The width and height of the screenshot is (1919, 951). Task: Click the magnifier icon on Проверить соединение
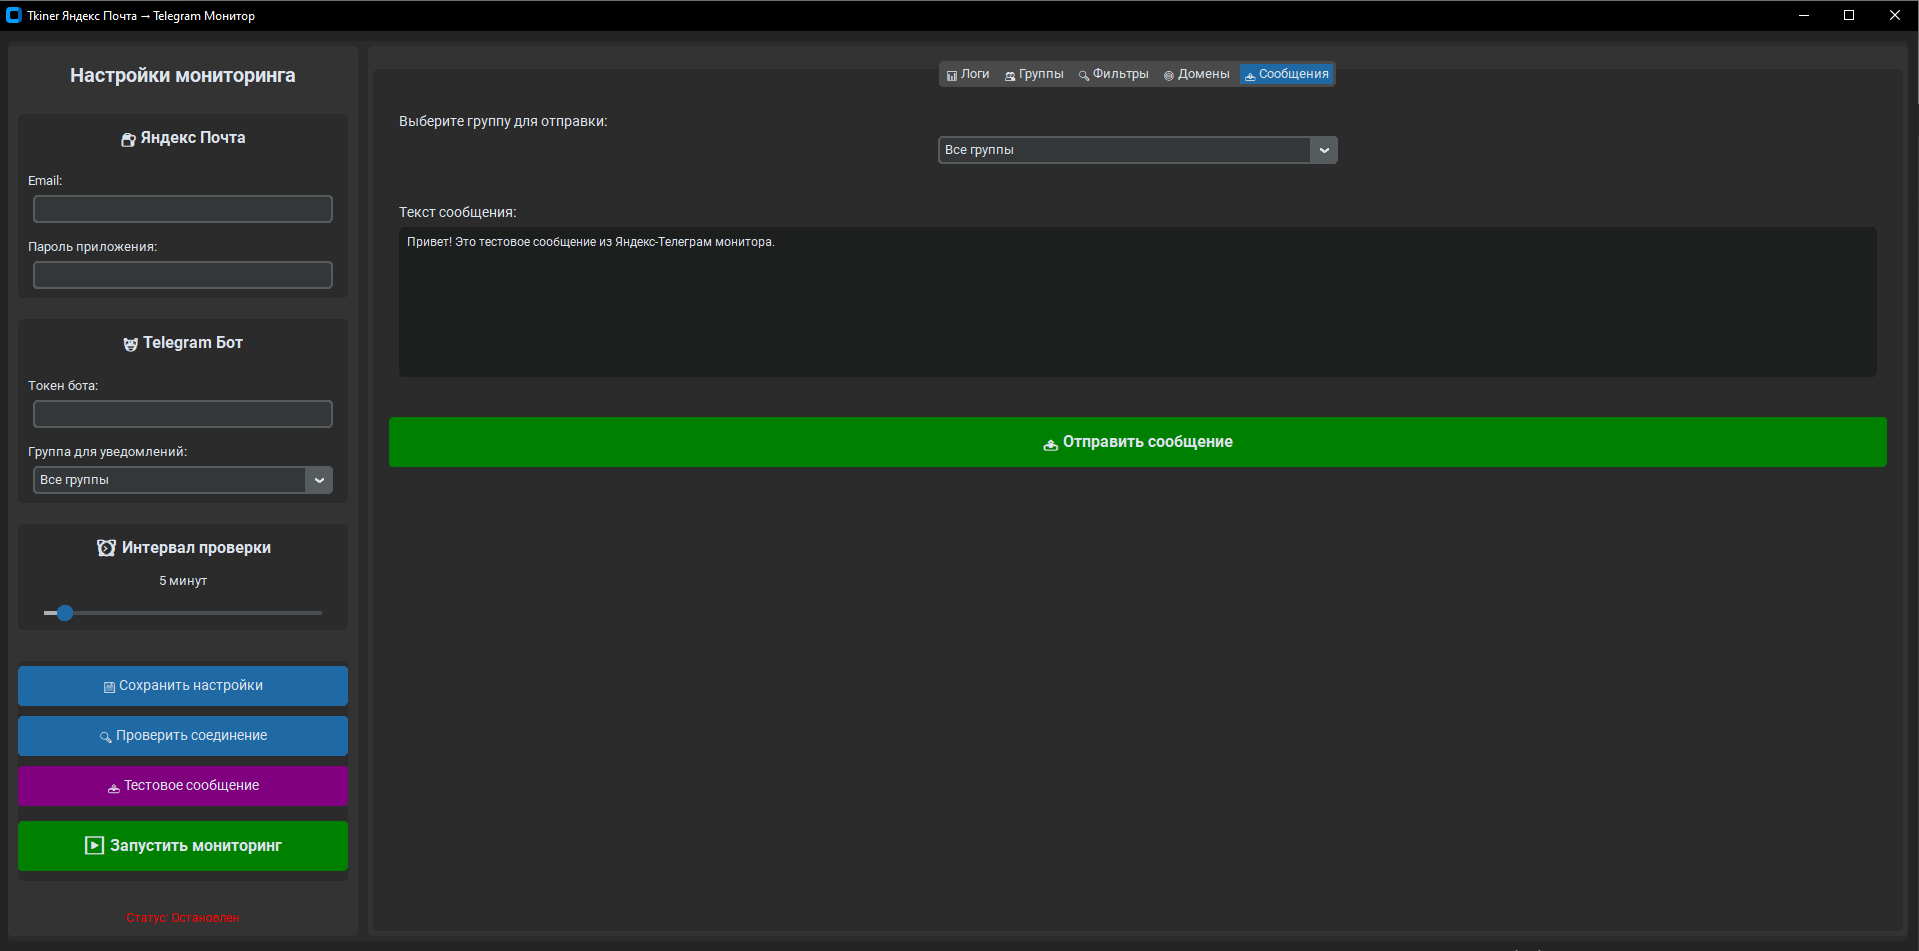coord(105,737)
